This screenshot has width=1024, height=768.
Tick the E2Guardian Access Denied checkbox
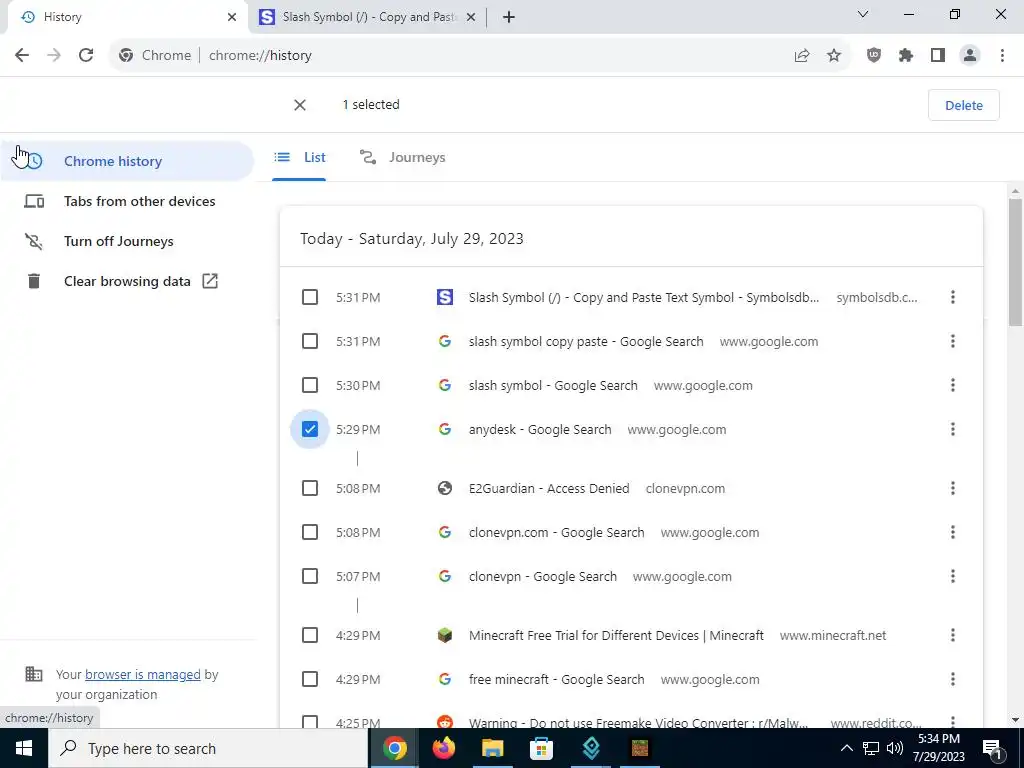click(310, 488)
